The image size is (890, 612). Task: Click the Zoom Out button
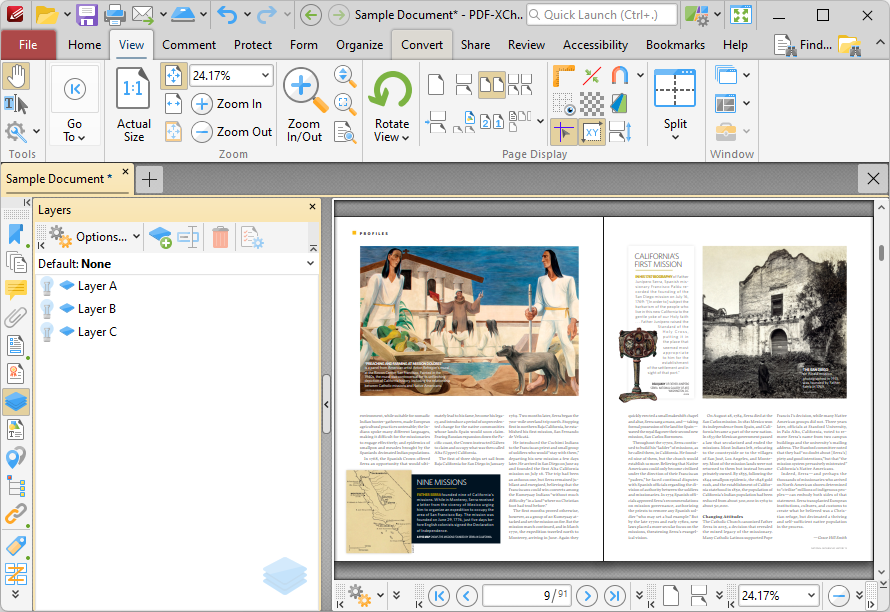pos(232,132)
